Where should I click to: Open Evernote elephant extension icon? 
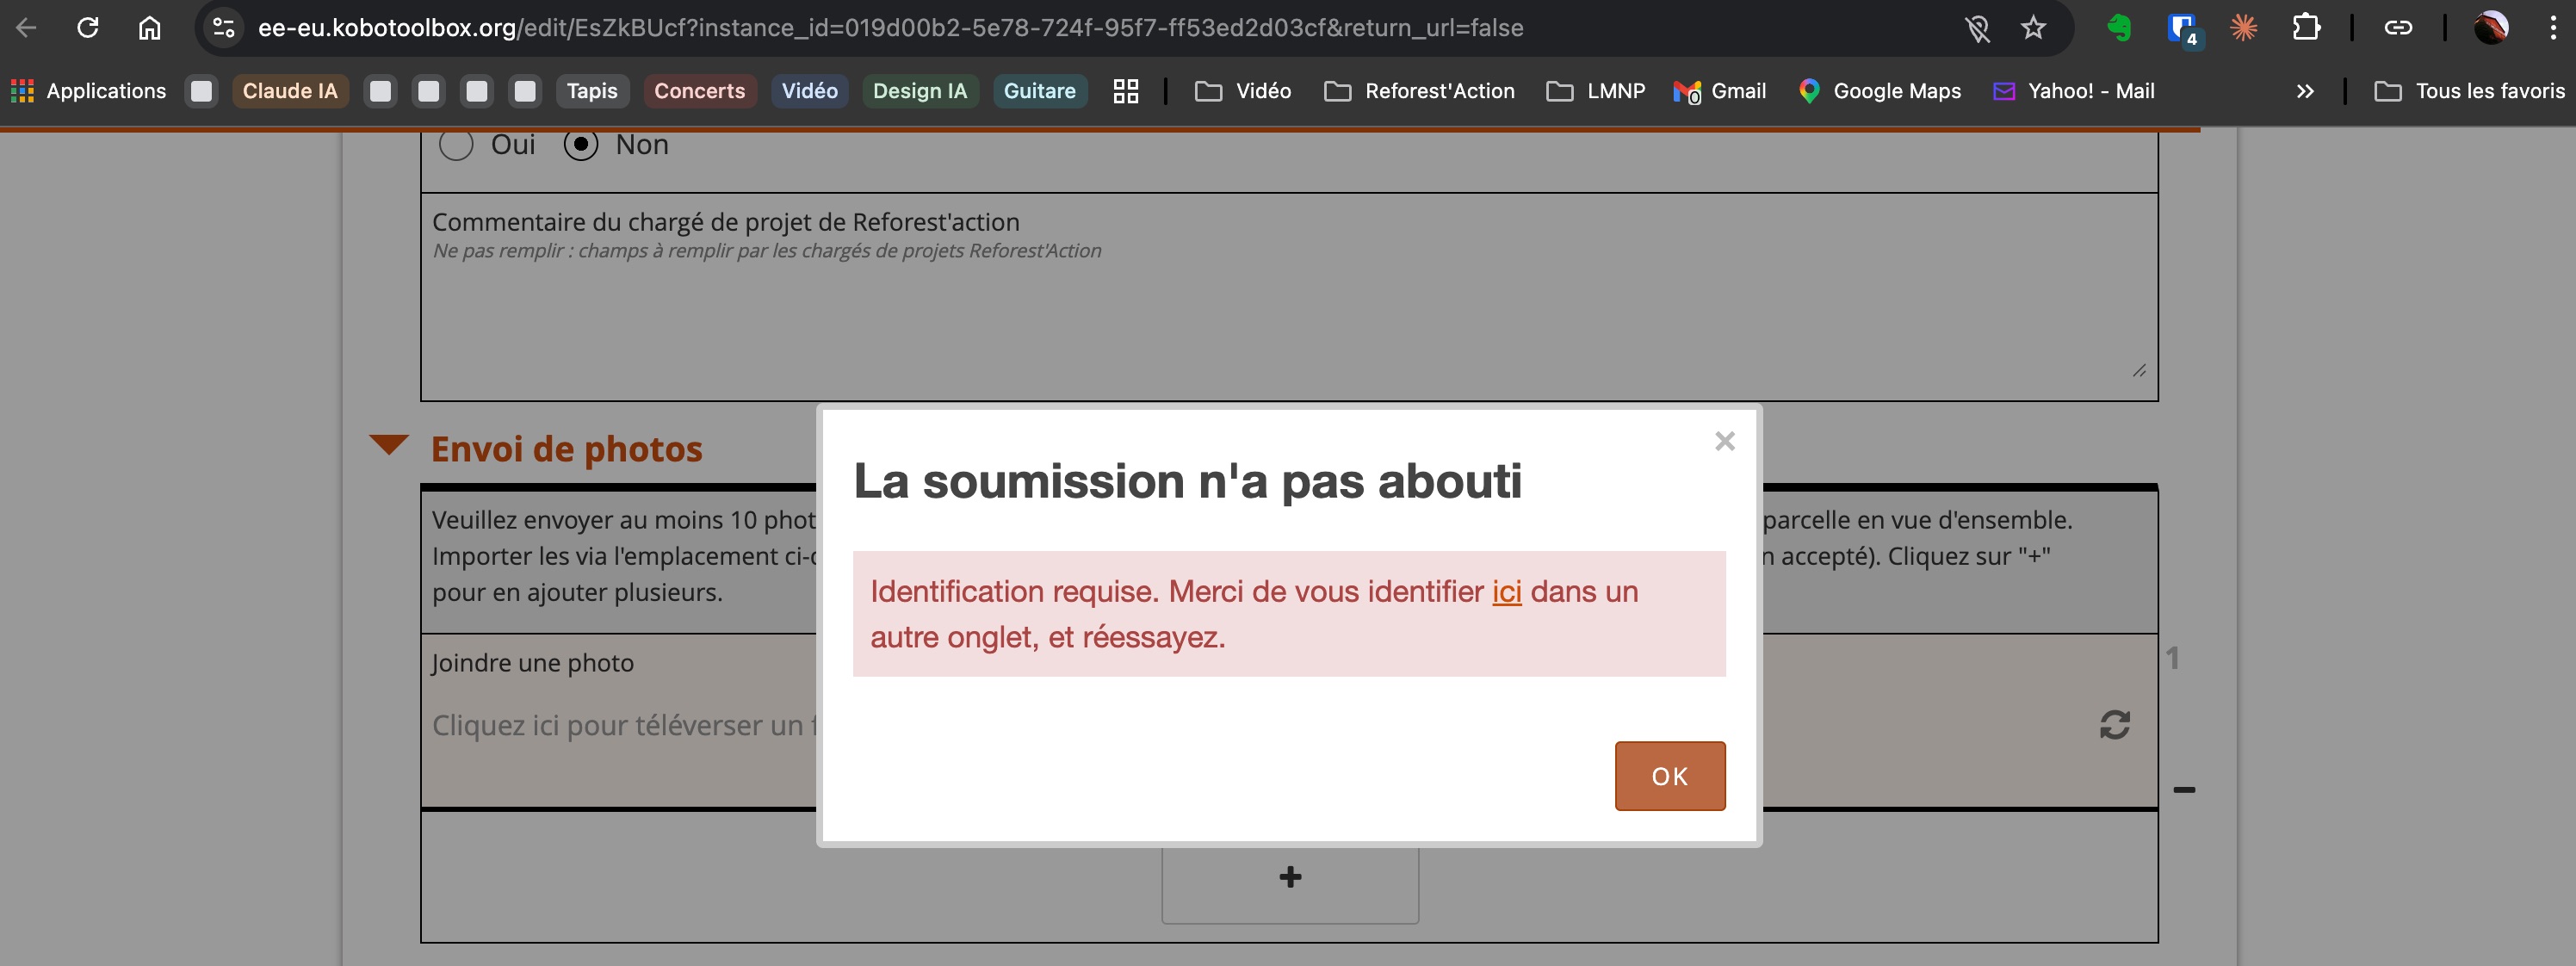(2119, 27)
